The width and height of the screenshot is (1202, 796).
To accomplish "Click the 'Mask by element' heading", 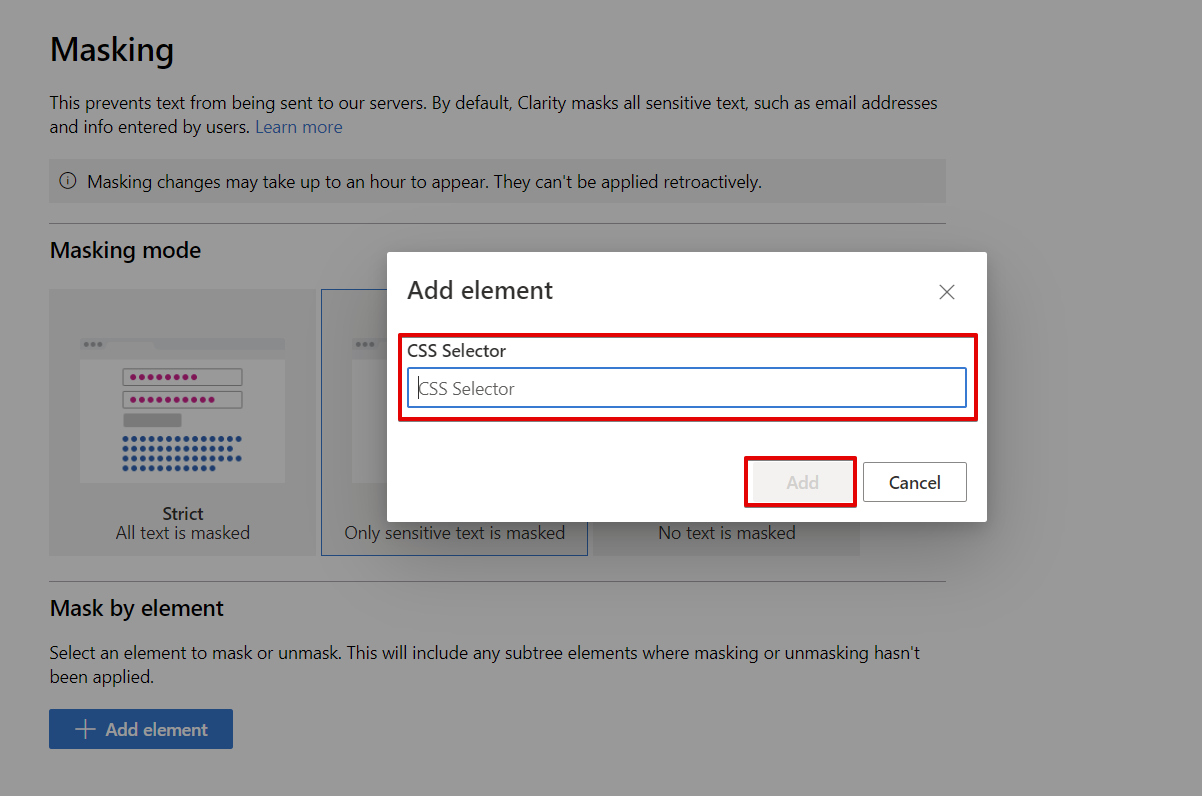I will [x=137, y=608].
